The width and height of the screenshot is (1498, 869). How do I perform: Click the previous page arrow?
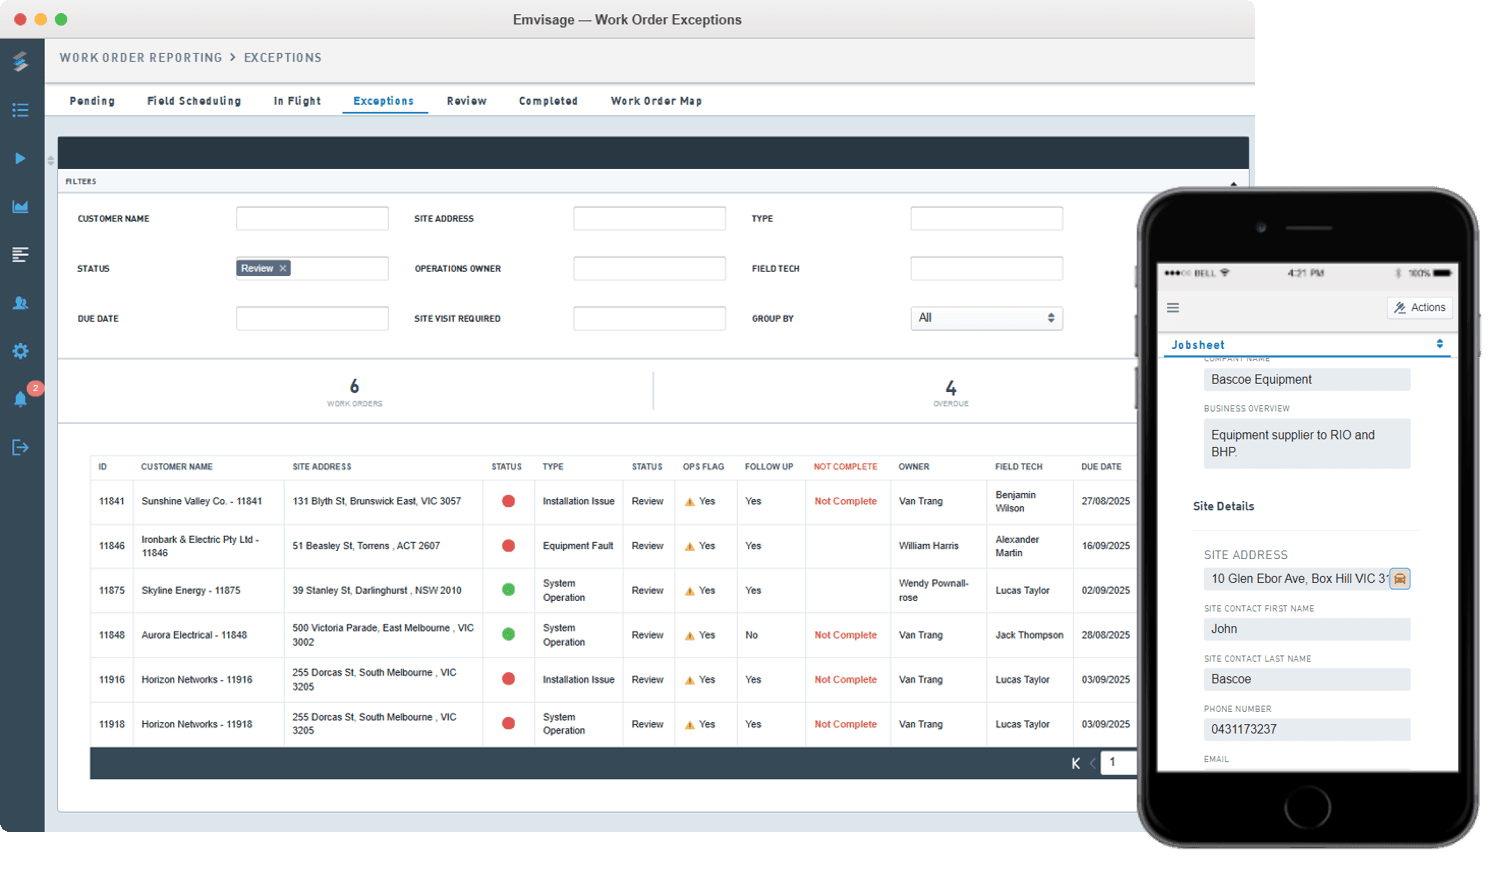1092,763
